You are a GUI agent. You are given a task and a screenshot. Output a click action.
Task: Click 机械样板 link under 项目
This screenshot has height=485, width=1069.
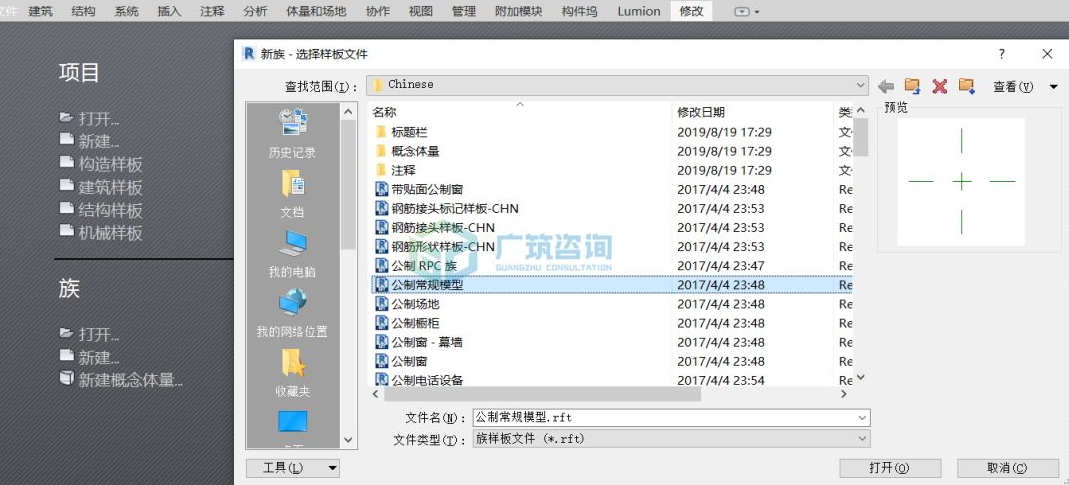[110, 233]
